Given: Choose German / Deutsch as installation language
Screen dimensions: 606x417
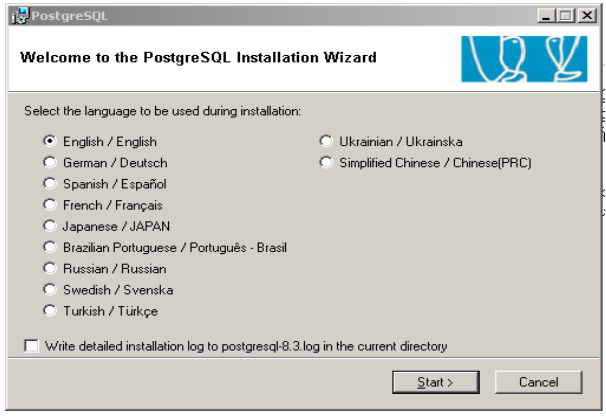Looking at the screenshot, I should 50,162.
